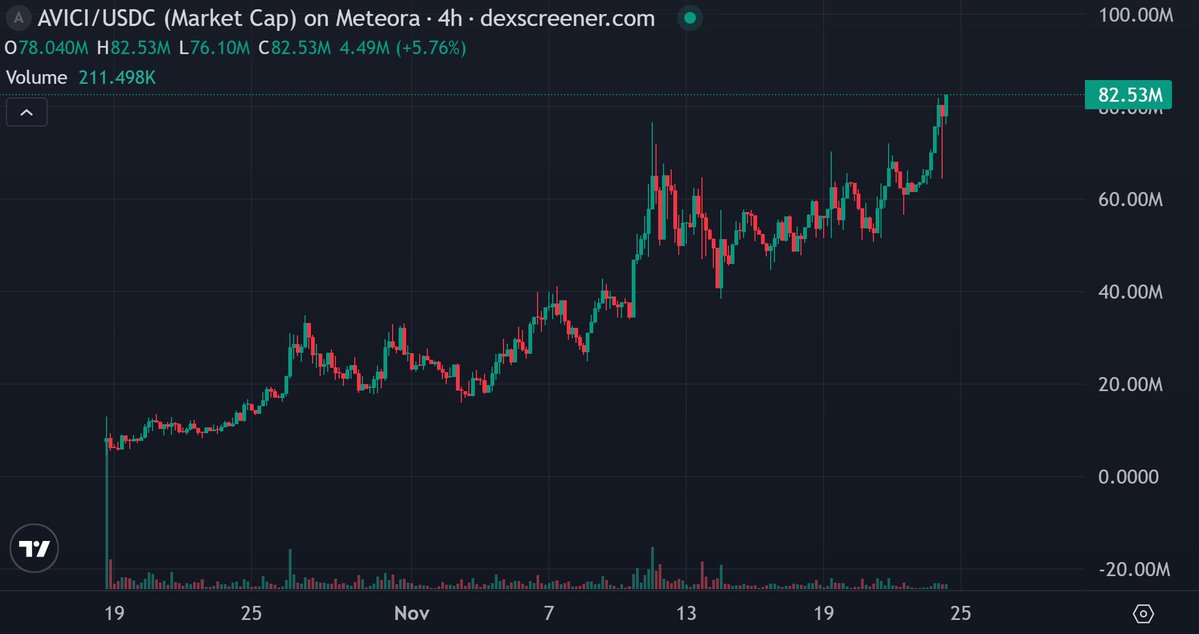Screen dimensions: 1199x634
Task: Click the 7 date label on time axis
Action: point(548,613)
